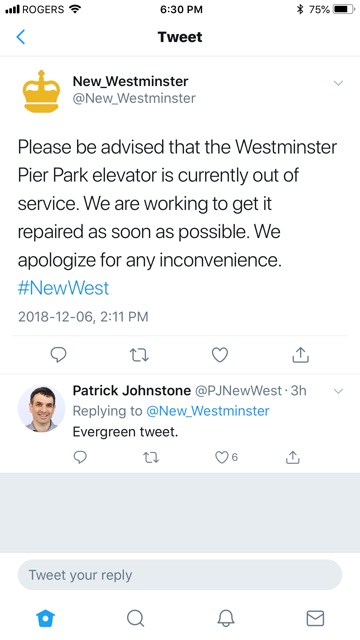This screenshot has width=360, height=640.
Task: Share Patrick Johnstone's reply
Action: 292,457
